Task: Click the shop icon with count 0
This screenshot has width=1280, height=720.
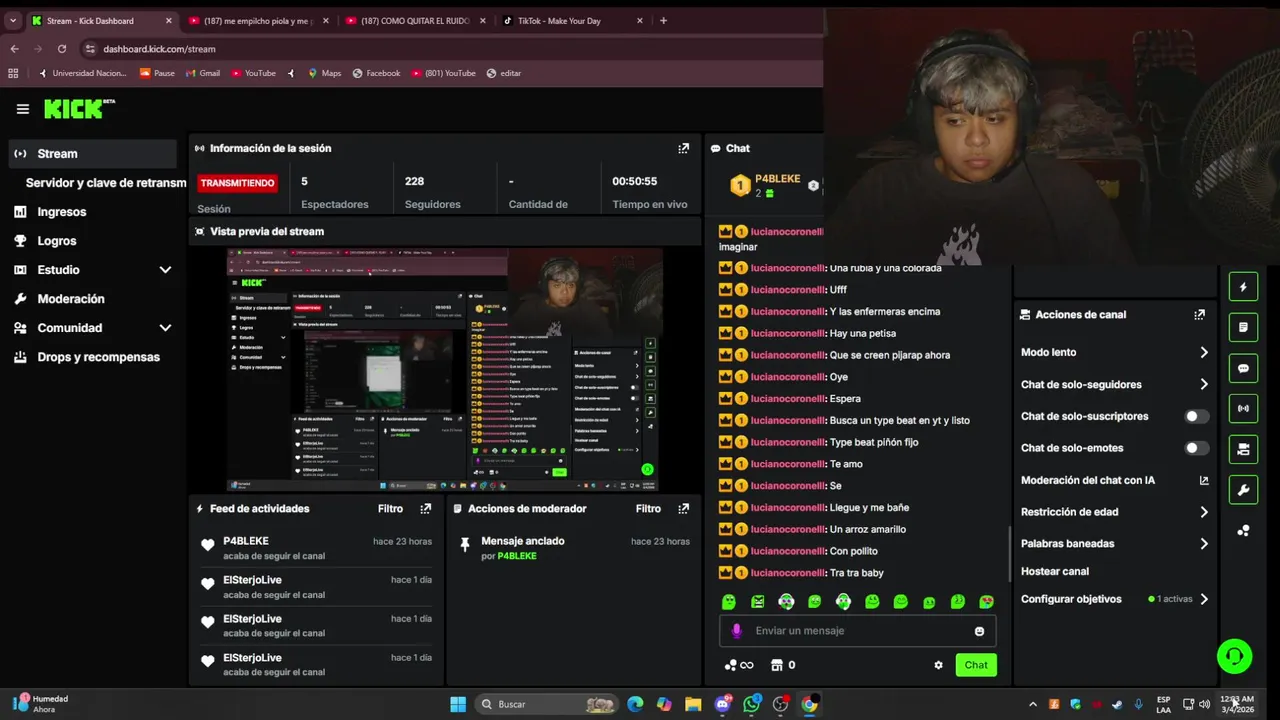Action: click(x=776, y=665)
